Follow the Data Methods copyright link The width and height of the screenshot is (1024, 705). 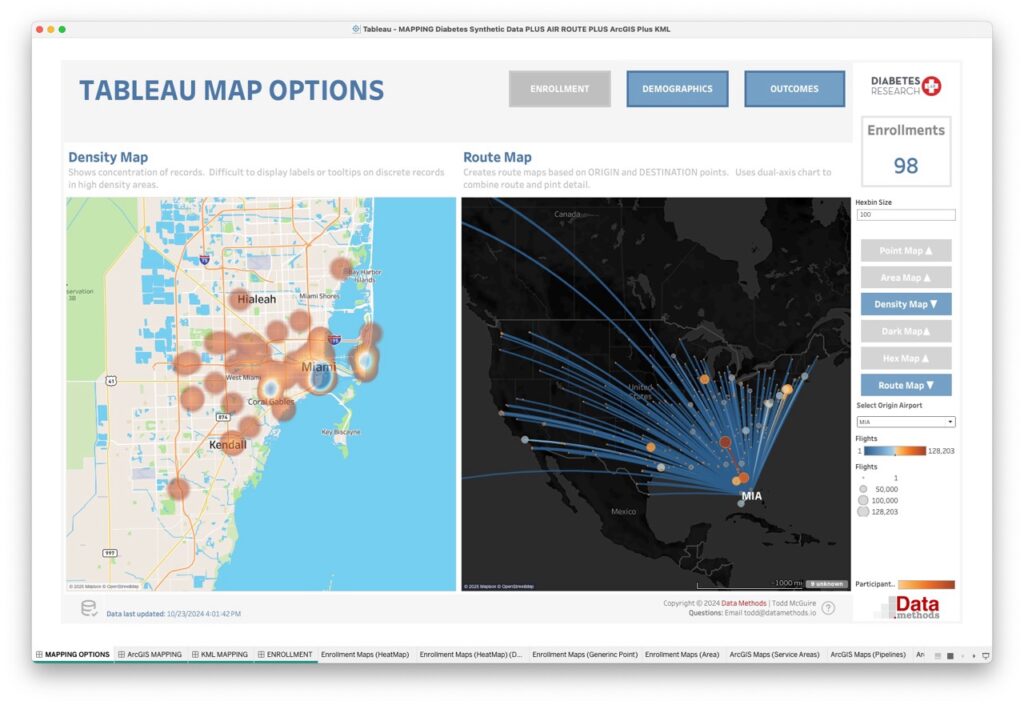tap(743, 603)
